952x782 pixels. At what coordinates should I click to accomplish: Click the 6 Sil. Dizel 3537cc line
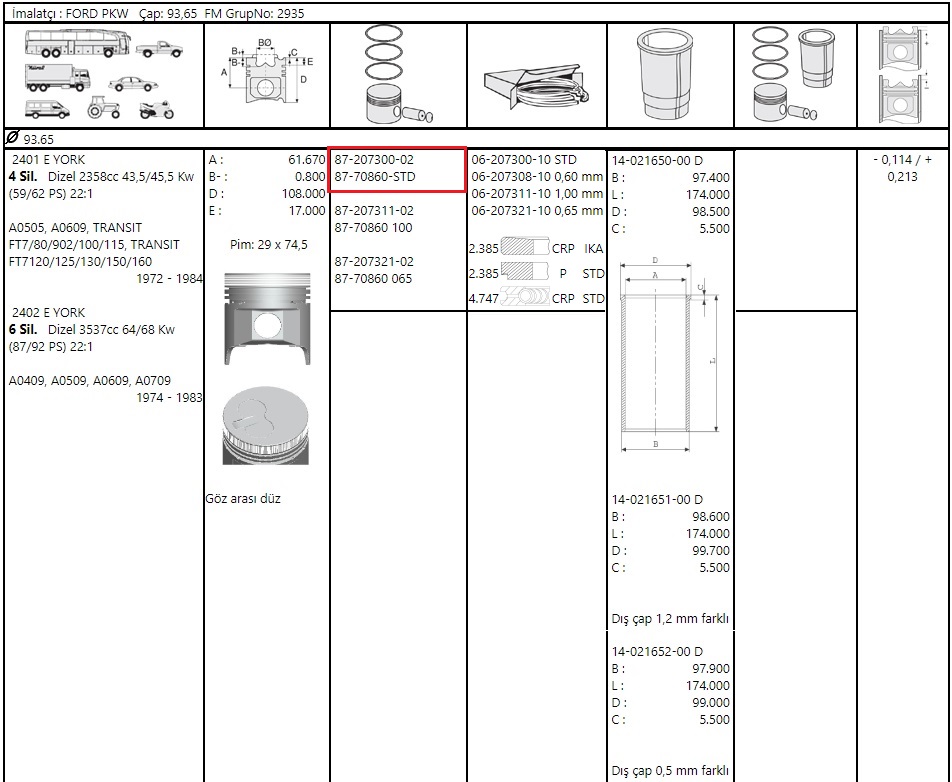(x=92, y=330)
